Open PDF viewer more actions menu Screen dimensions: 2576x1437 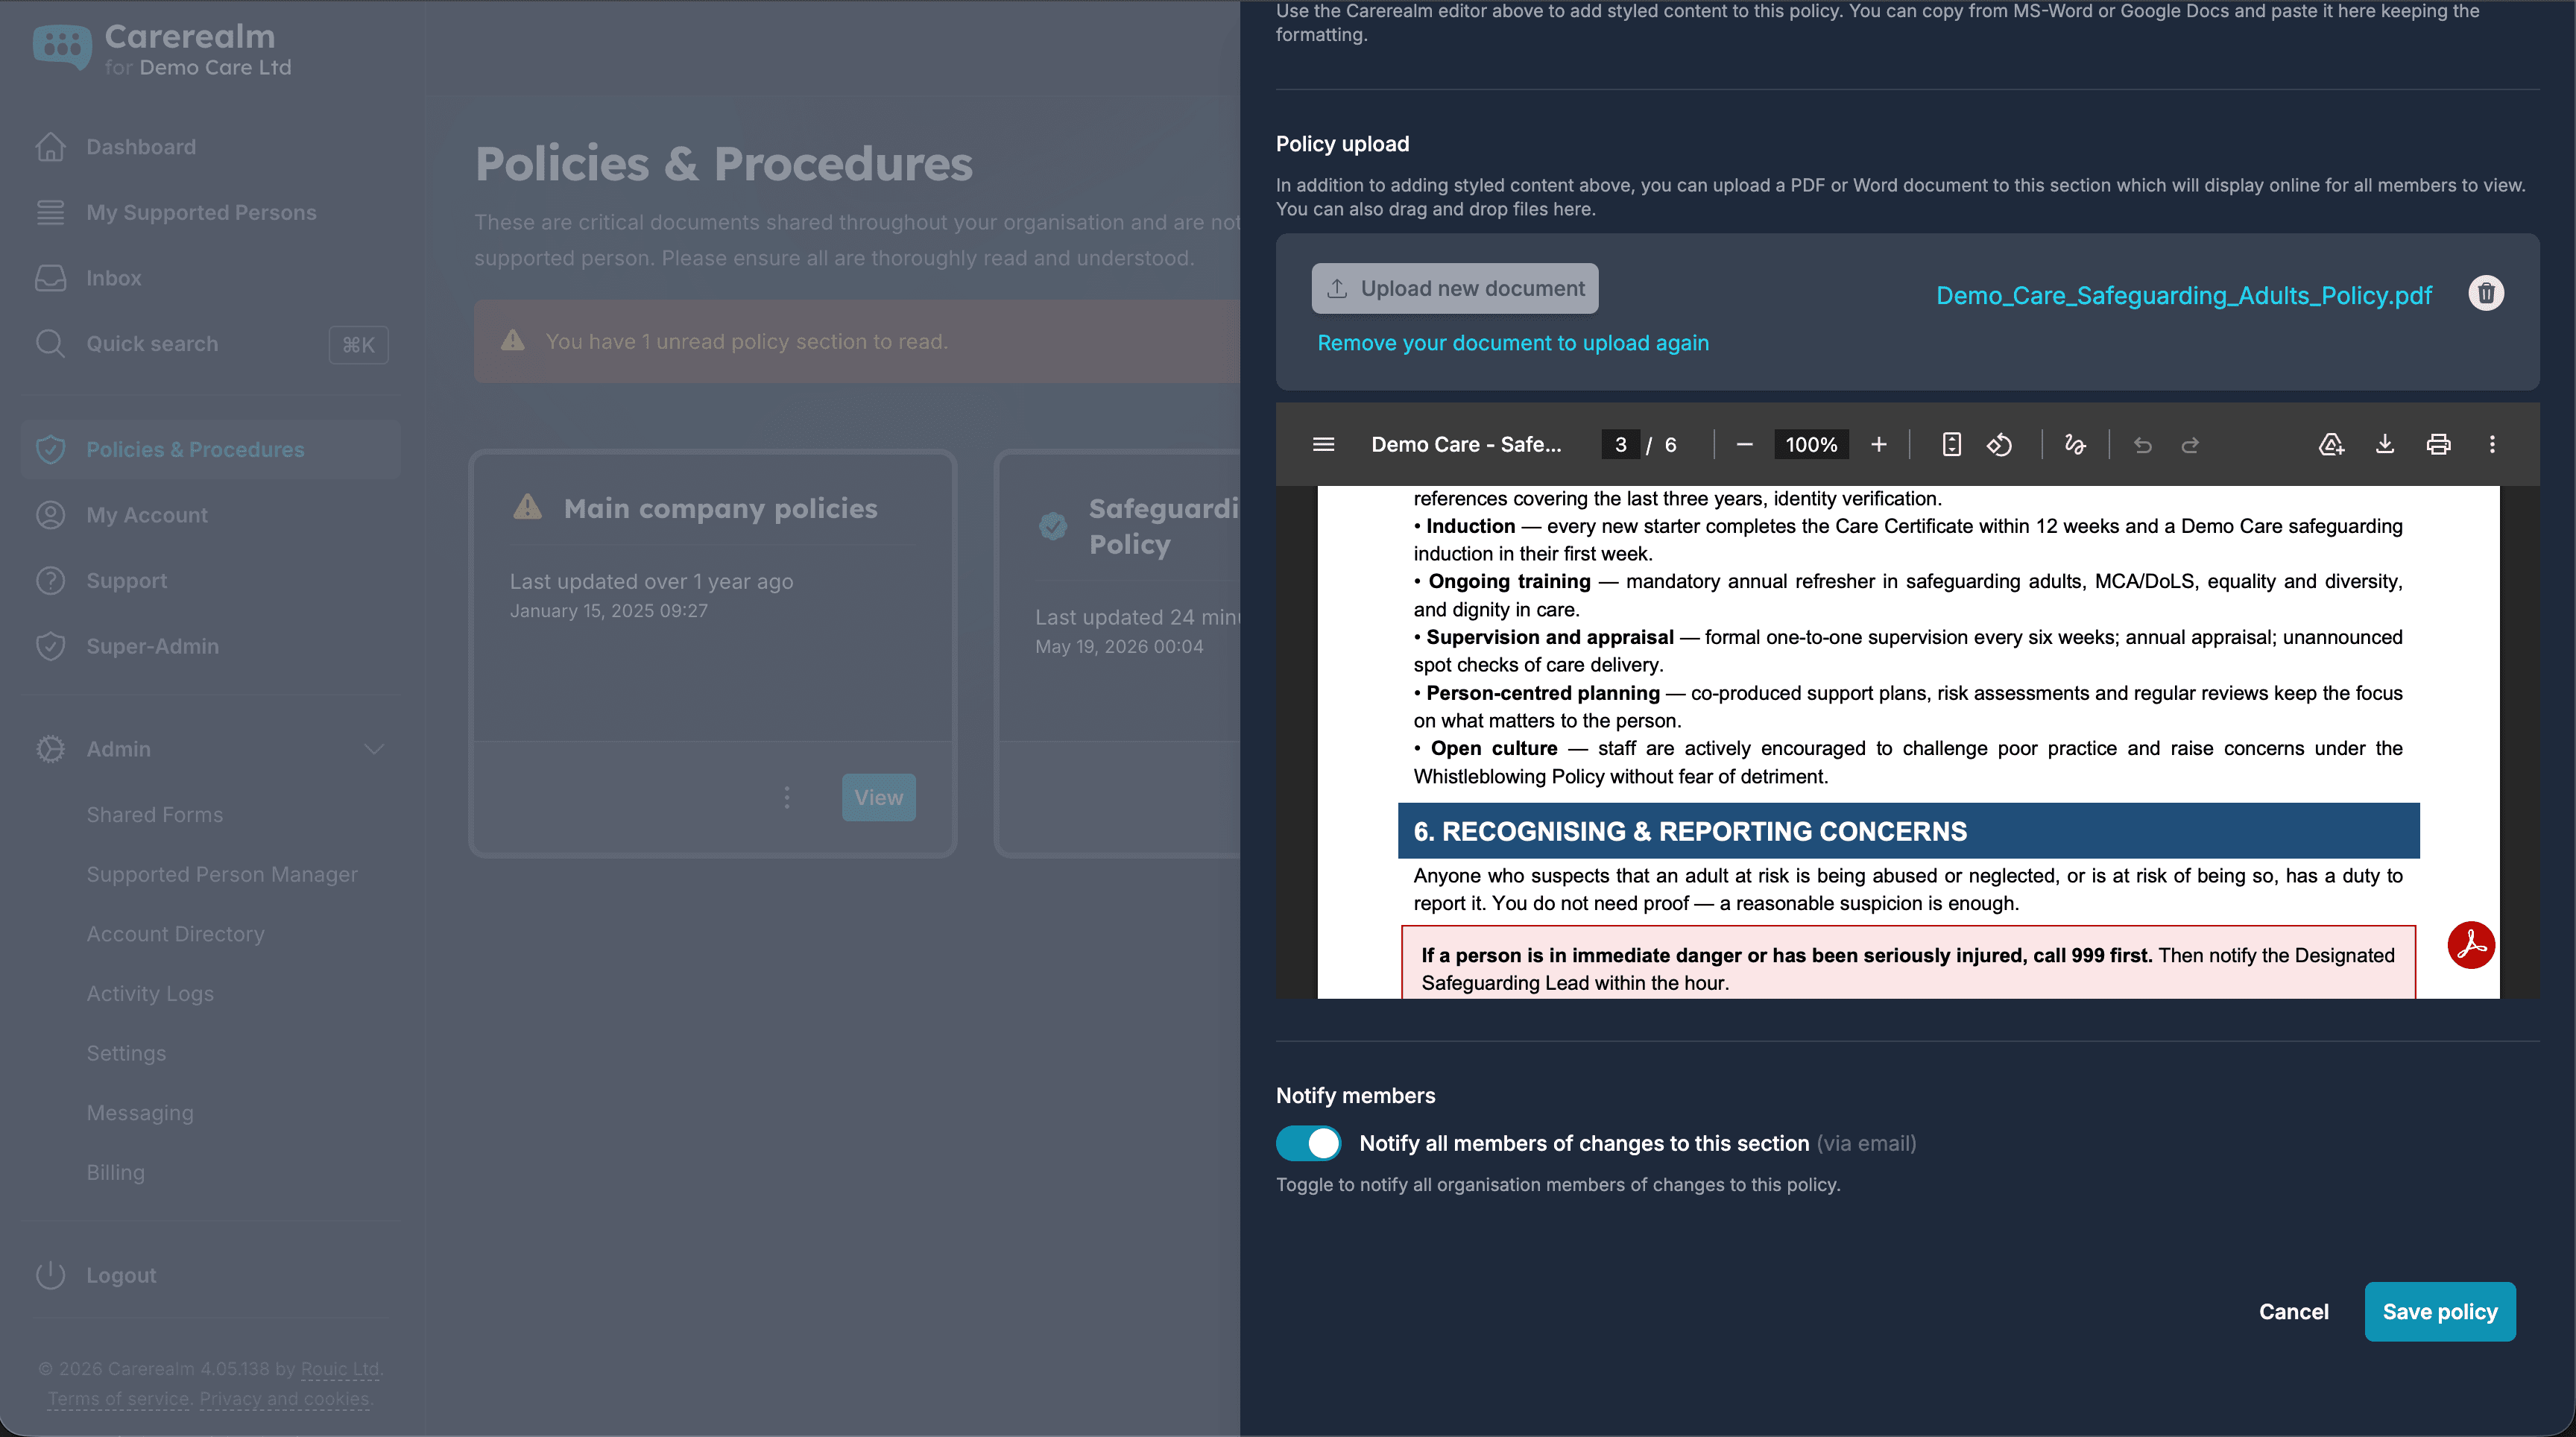click(2491, 444)
